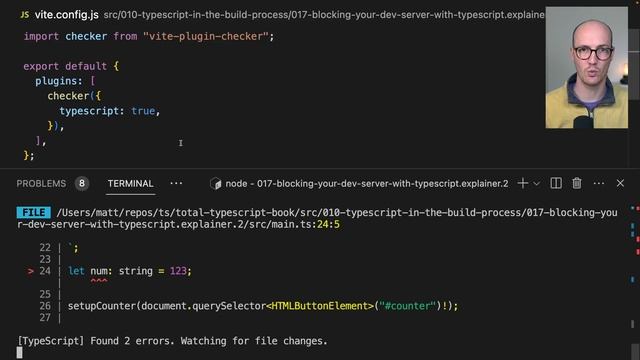The height and width of the screenshot is (360, 640).
Task: Click the terminal scrollbar overview ruler
Action: tap(634, 282)
